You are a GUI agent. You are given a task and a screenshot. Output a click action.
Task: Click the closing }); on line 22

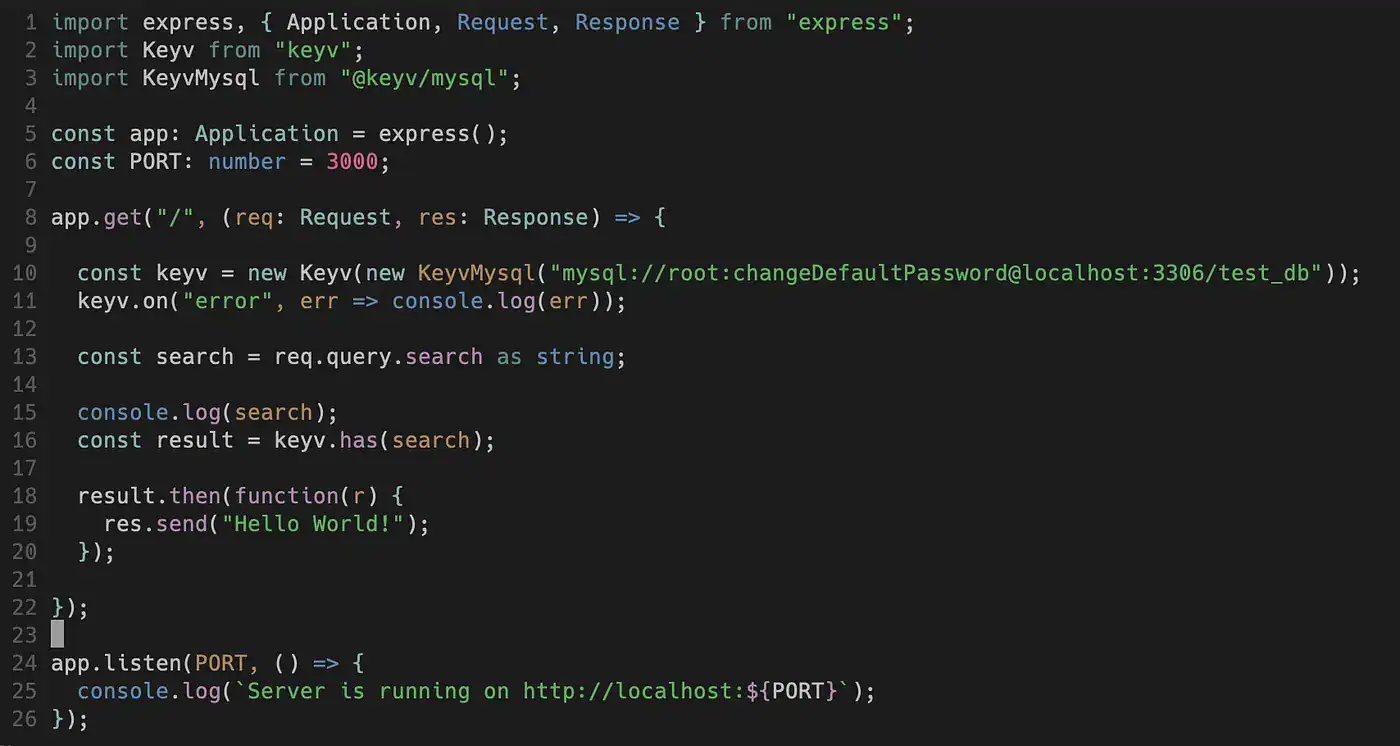point(70,607)
